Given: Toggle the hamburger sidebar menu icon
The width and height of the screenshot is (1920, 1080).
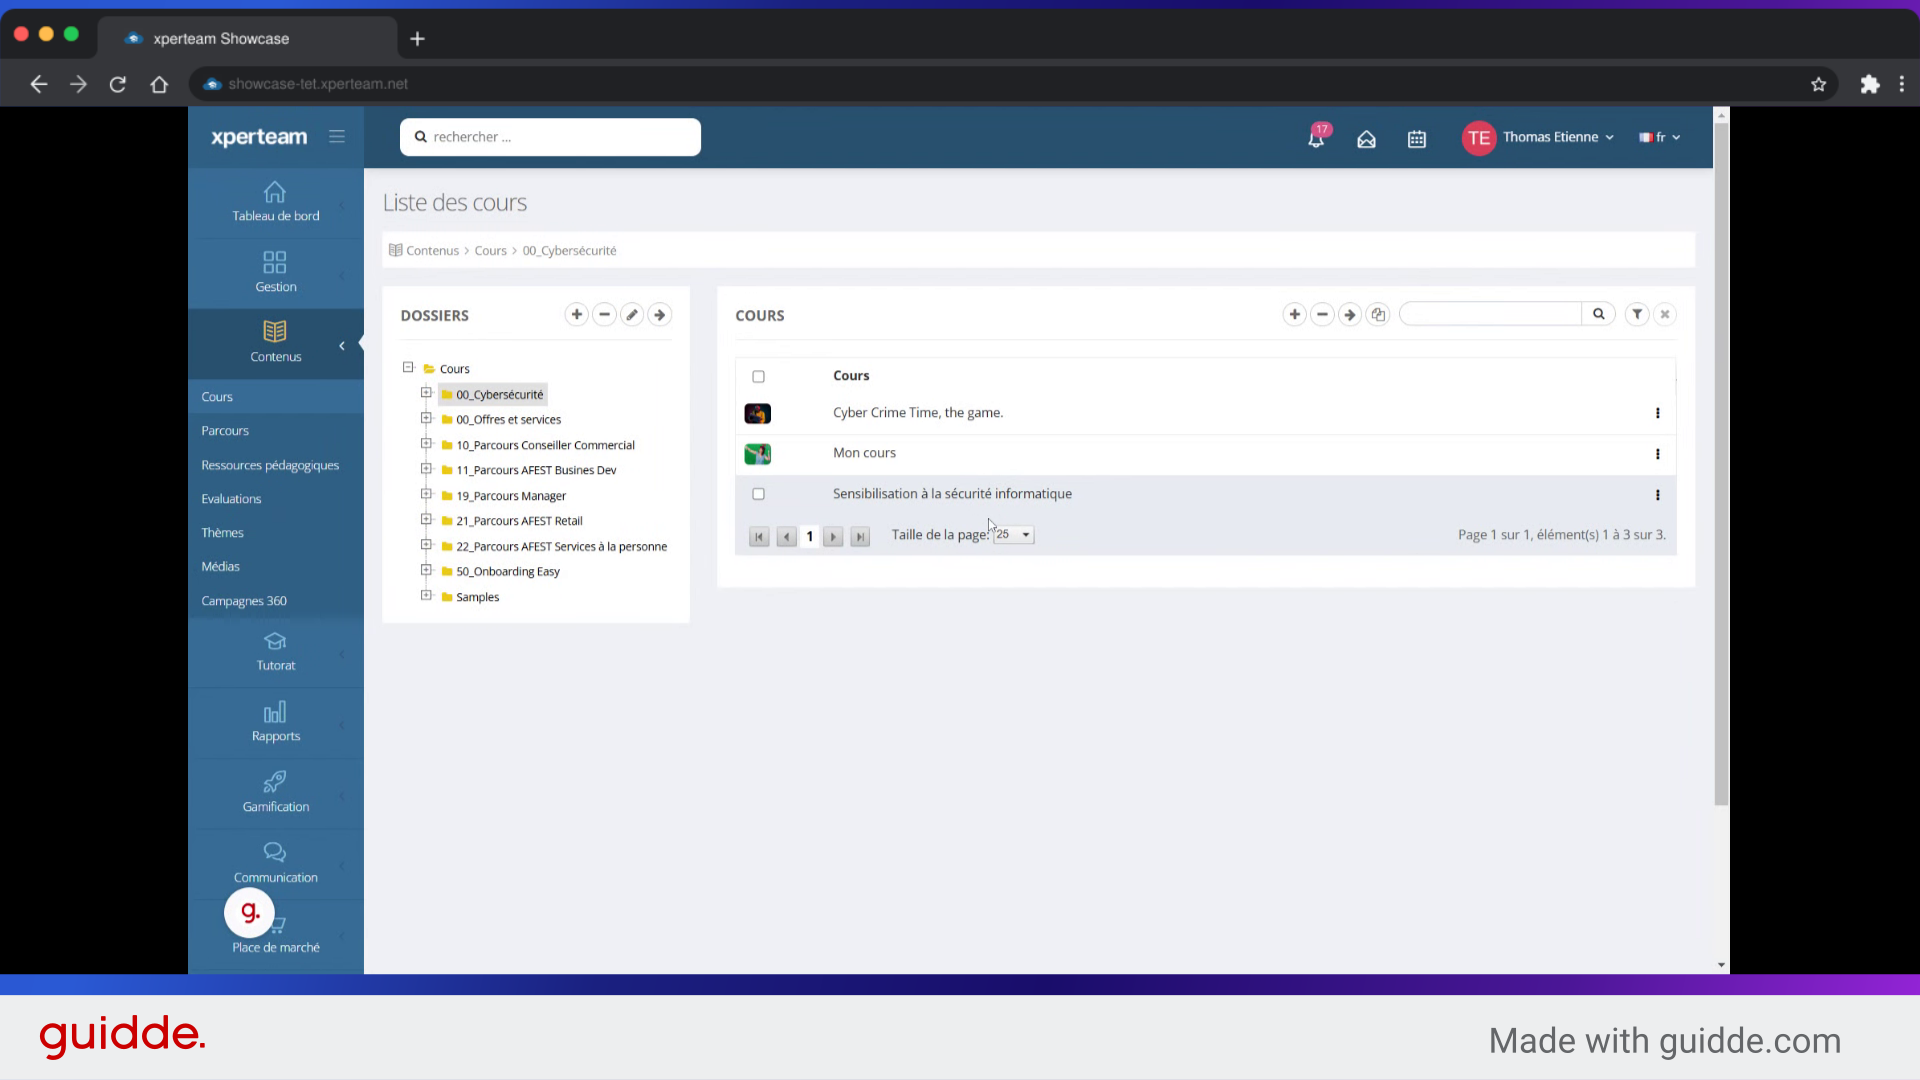Looking at the screenshot, I should pos(337,137).
